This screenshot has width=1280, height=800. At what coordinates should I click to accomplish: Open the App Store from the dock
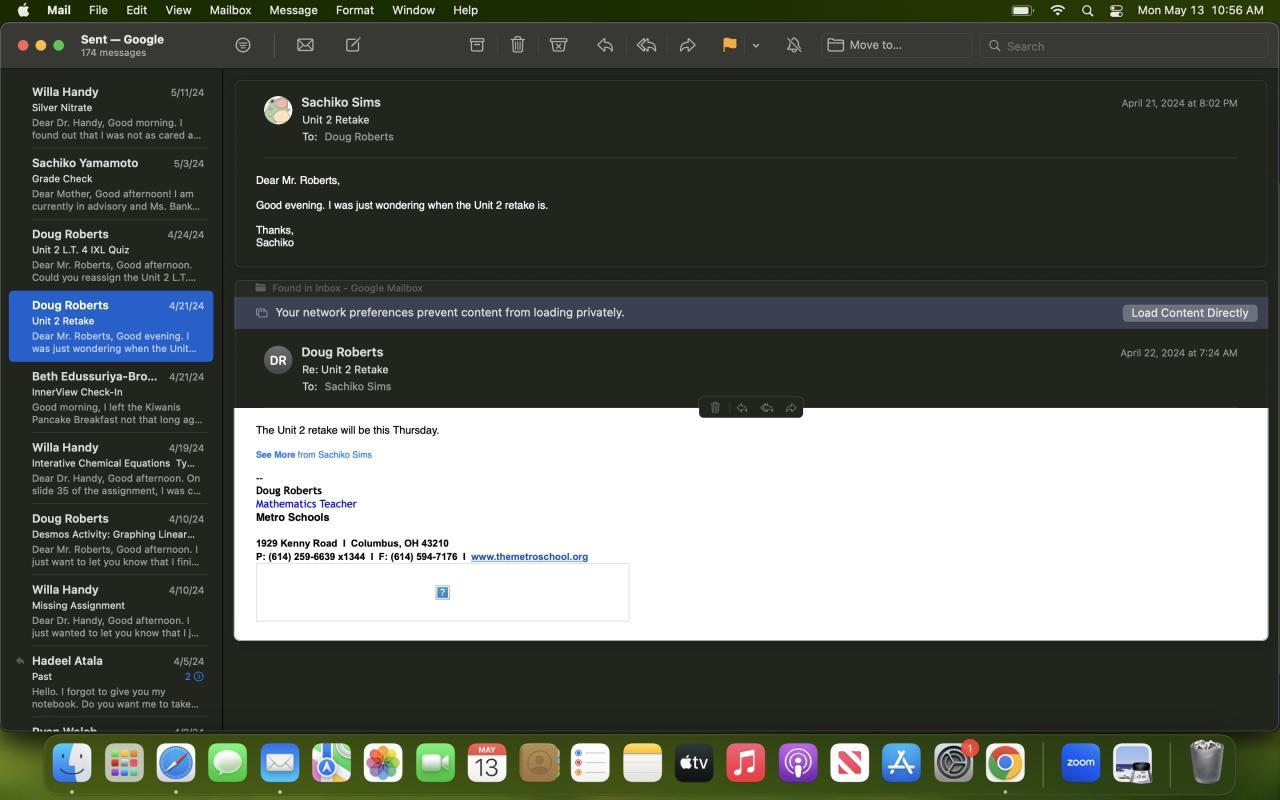pyautogui.click(x=901, y=763)
